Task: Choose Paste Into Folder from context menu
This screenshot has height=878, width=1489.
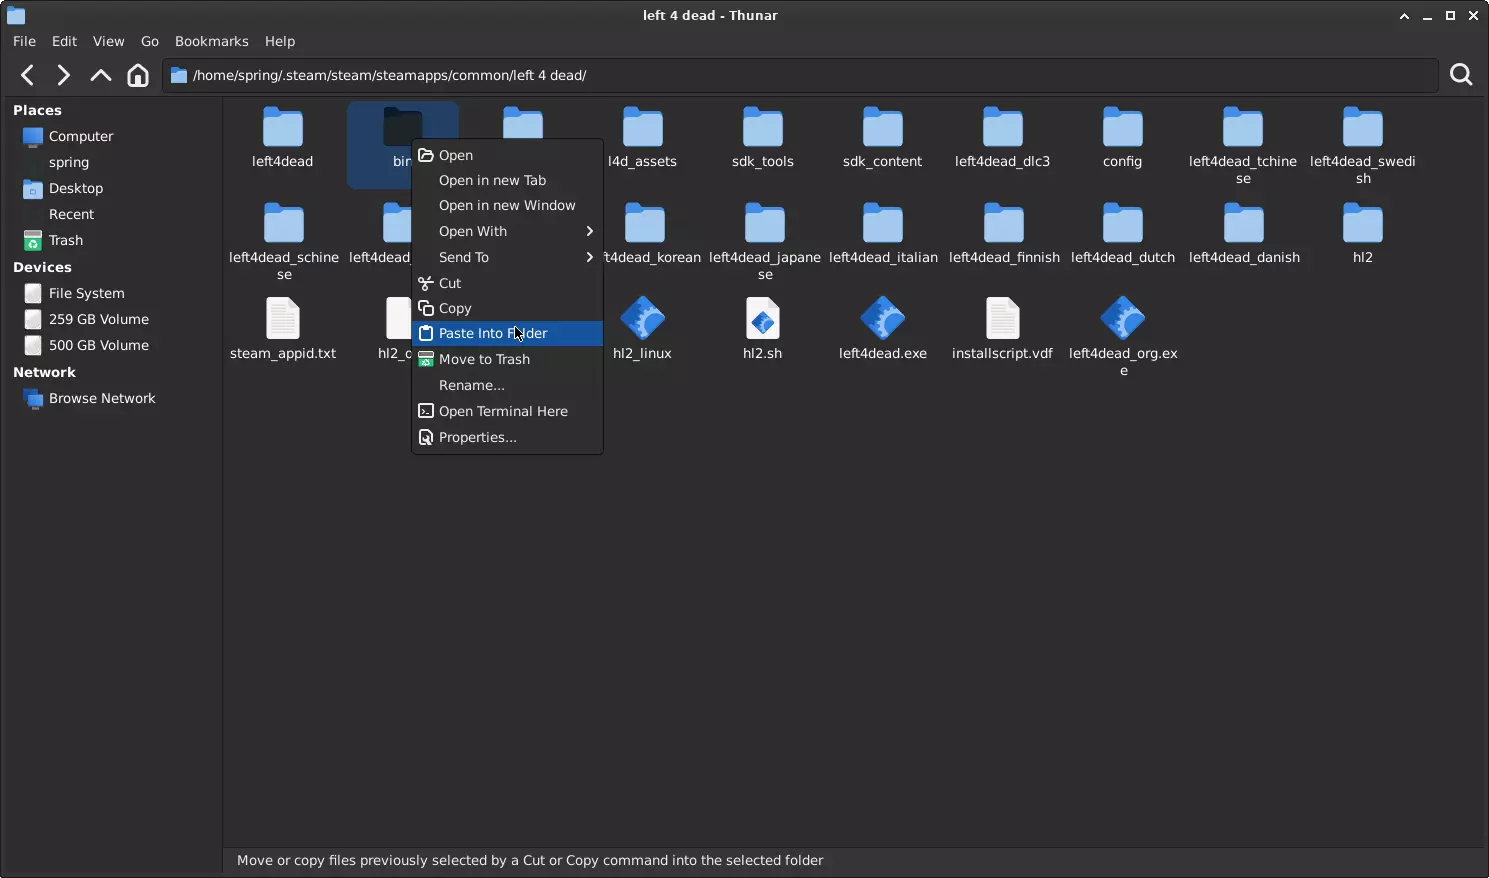Action: [x=493, y=333]
